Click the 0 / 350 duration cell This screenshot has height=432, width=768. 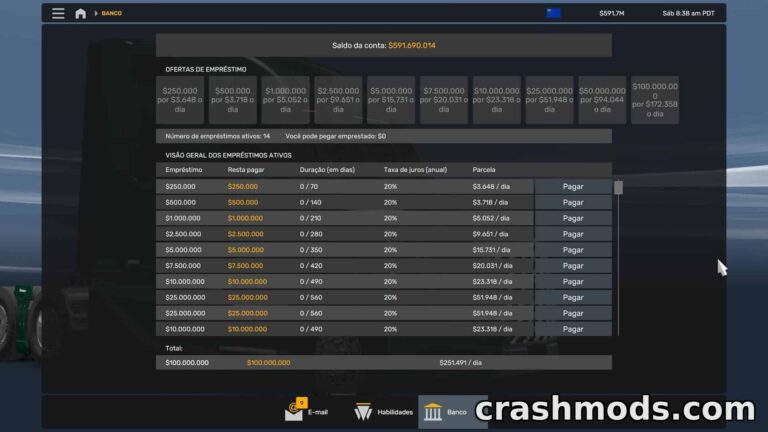point(311,250)
